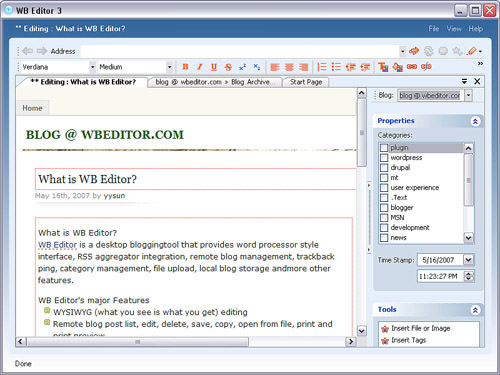Click Insert Tags label
The image size is (500, 375).
coord(409,340)
